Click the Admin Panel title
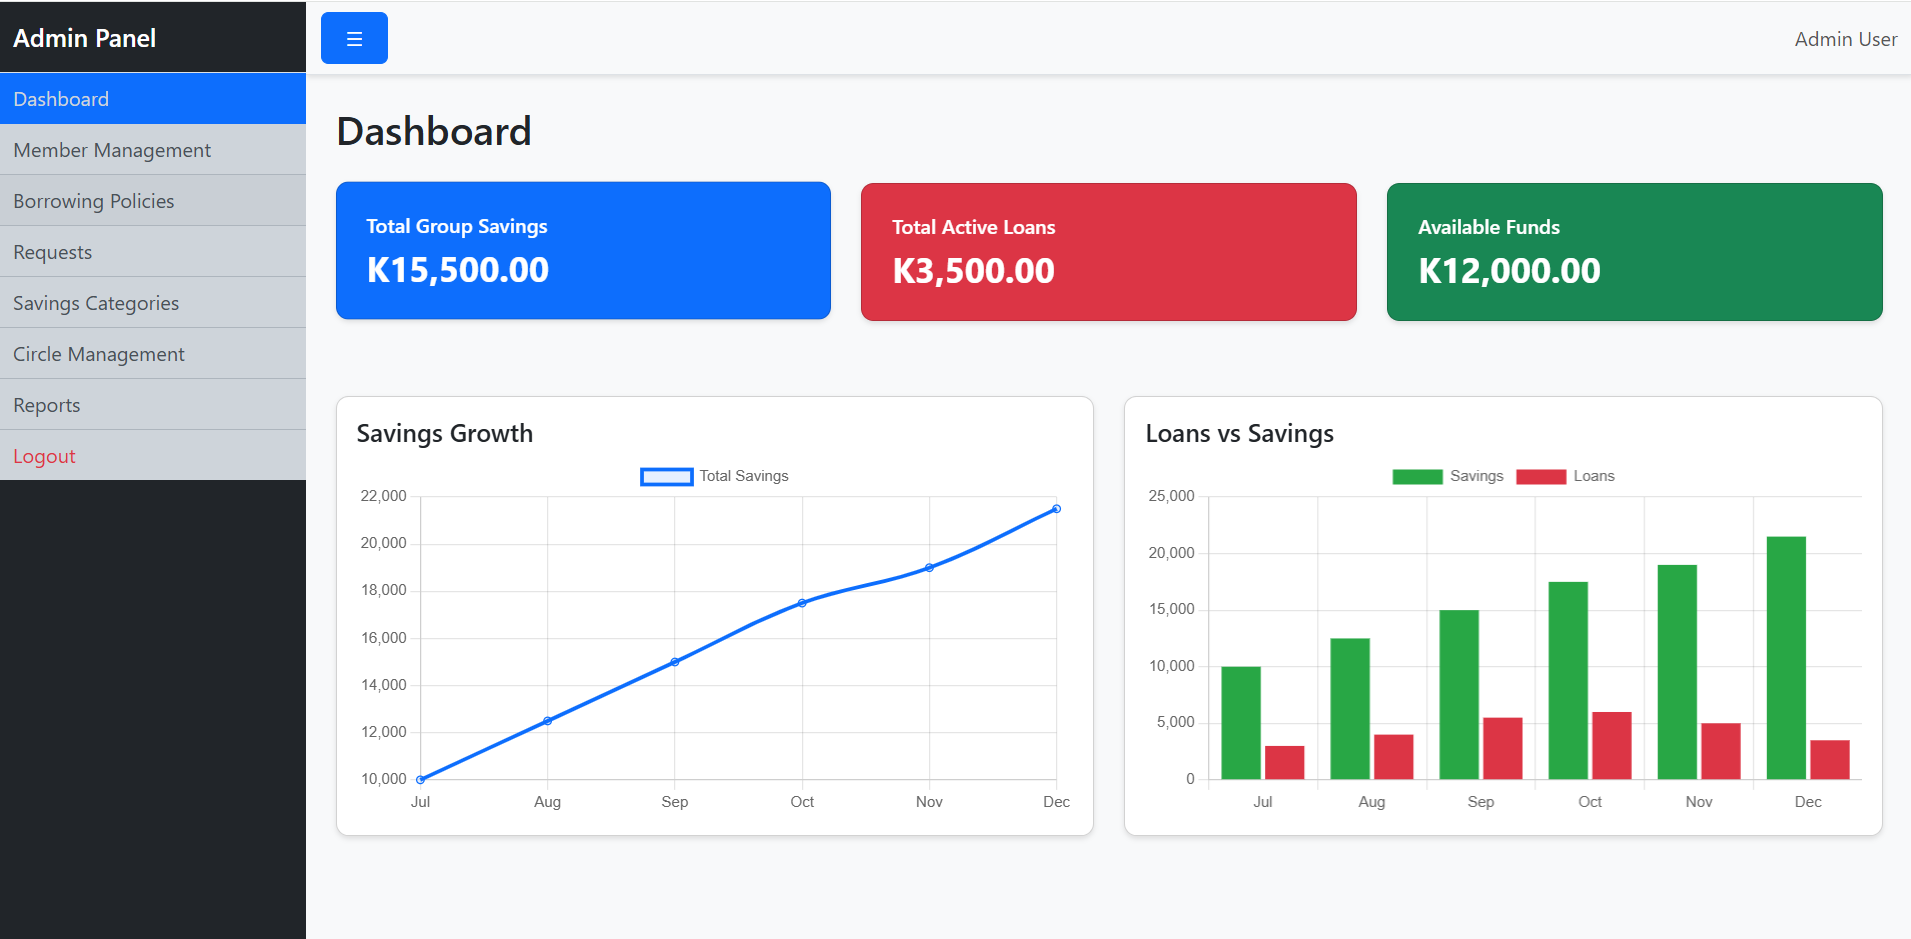 [84, 38]
